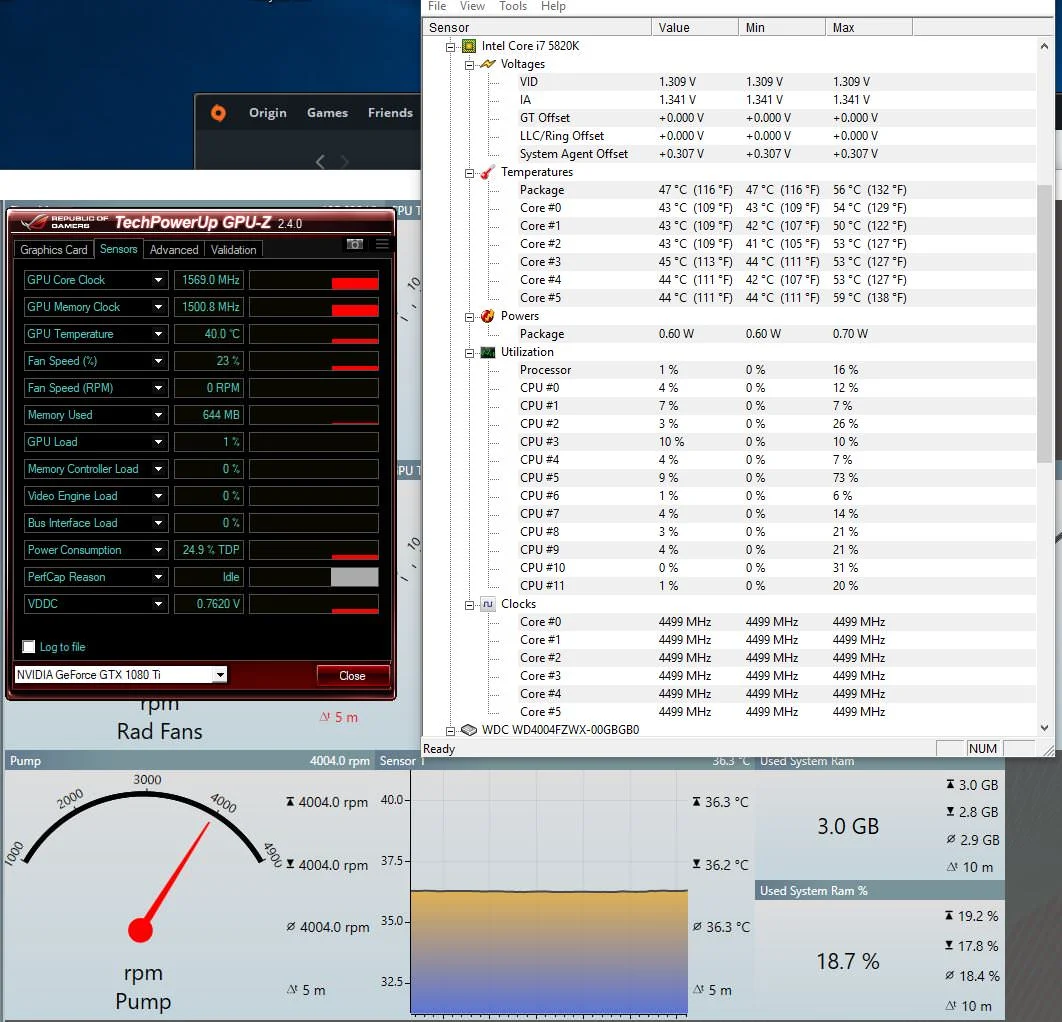
Task: Click the sensor list scroll down arrow
Action: point(1044,728)
